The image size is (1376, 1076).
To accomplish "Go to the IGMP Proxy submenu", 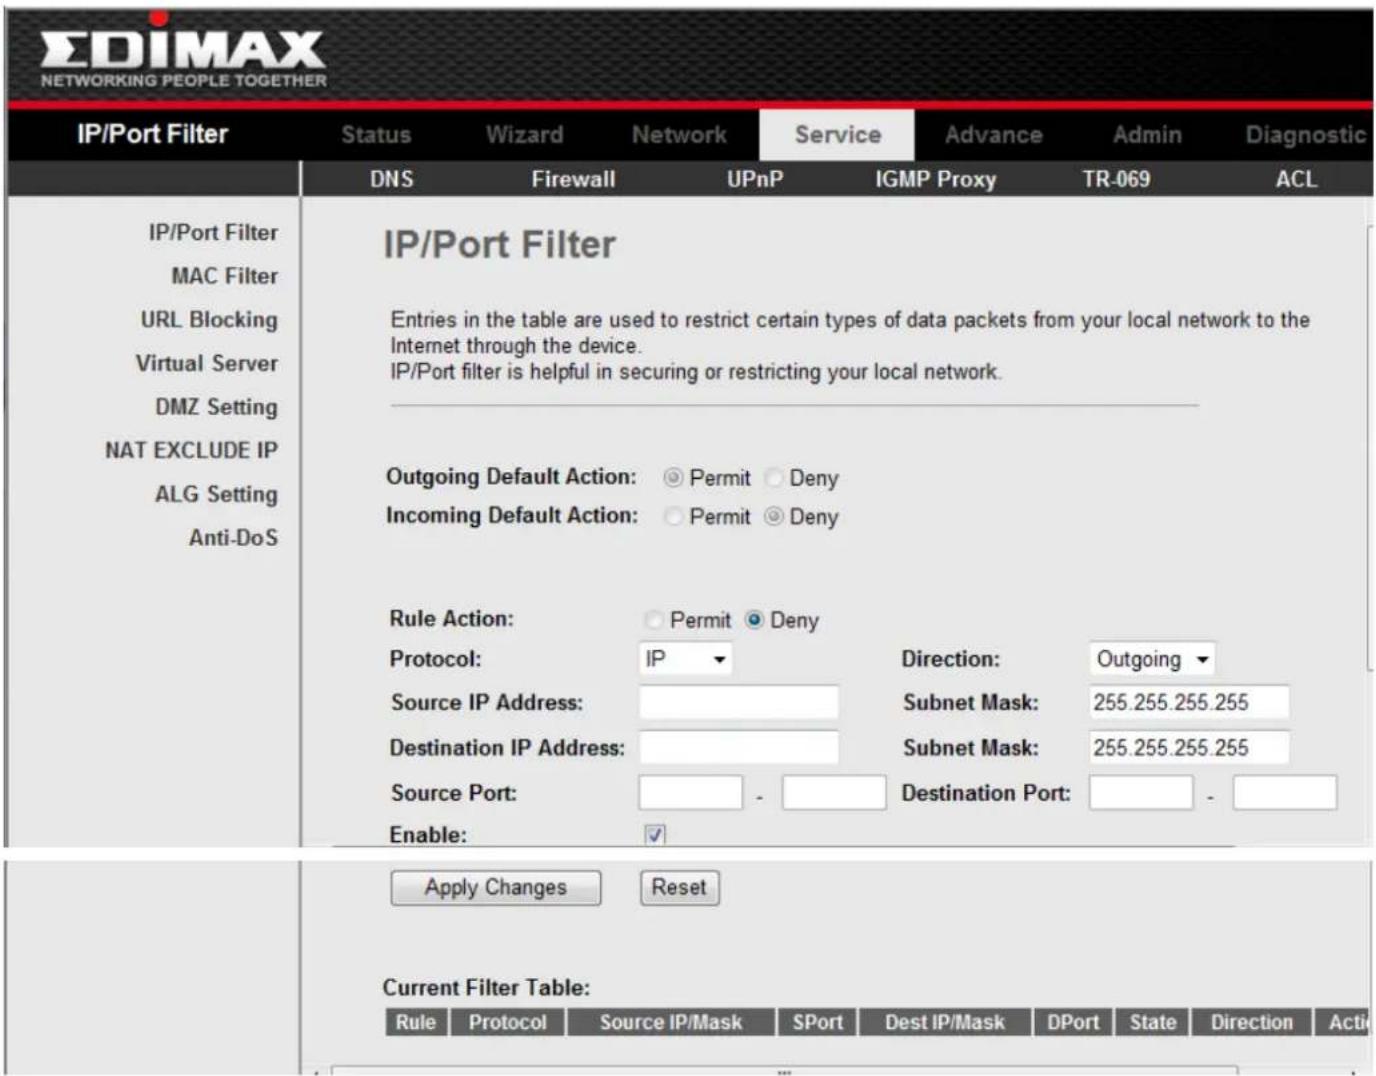I will [x=935, y=179].
